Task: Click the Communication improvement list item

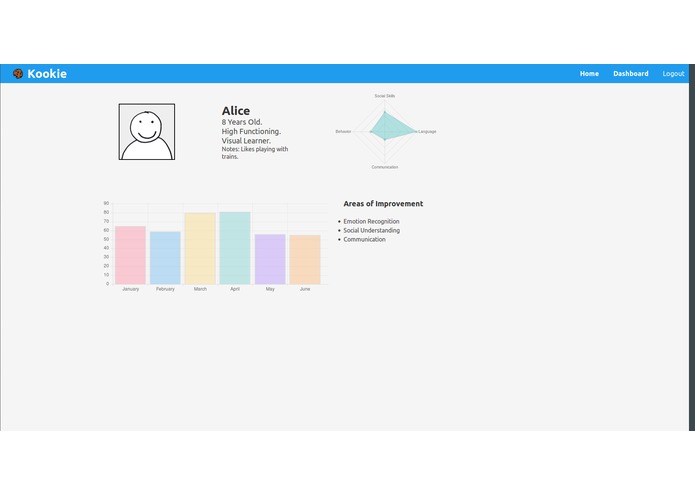Action: (x=364, y=239)
